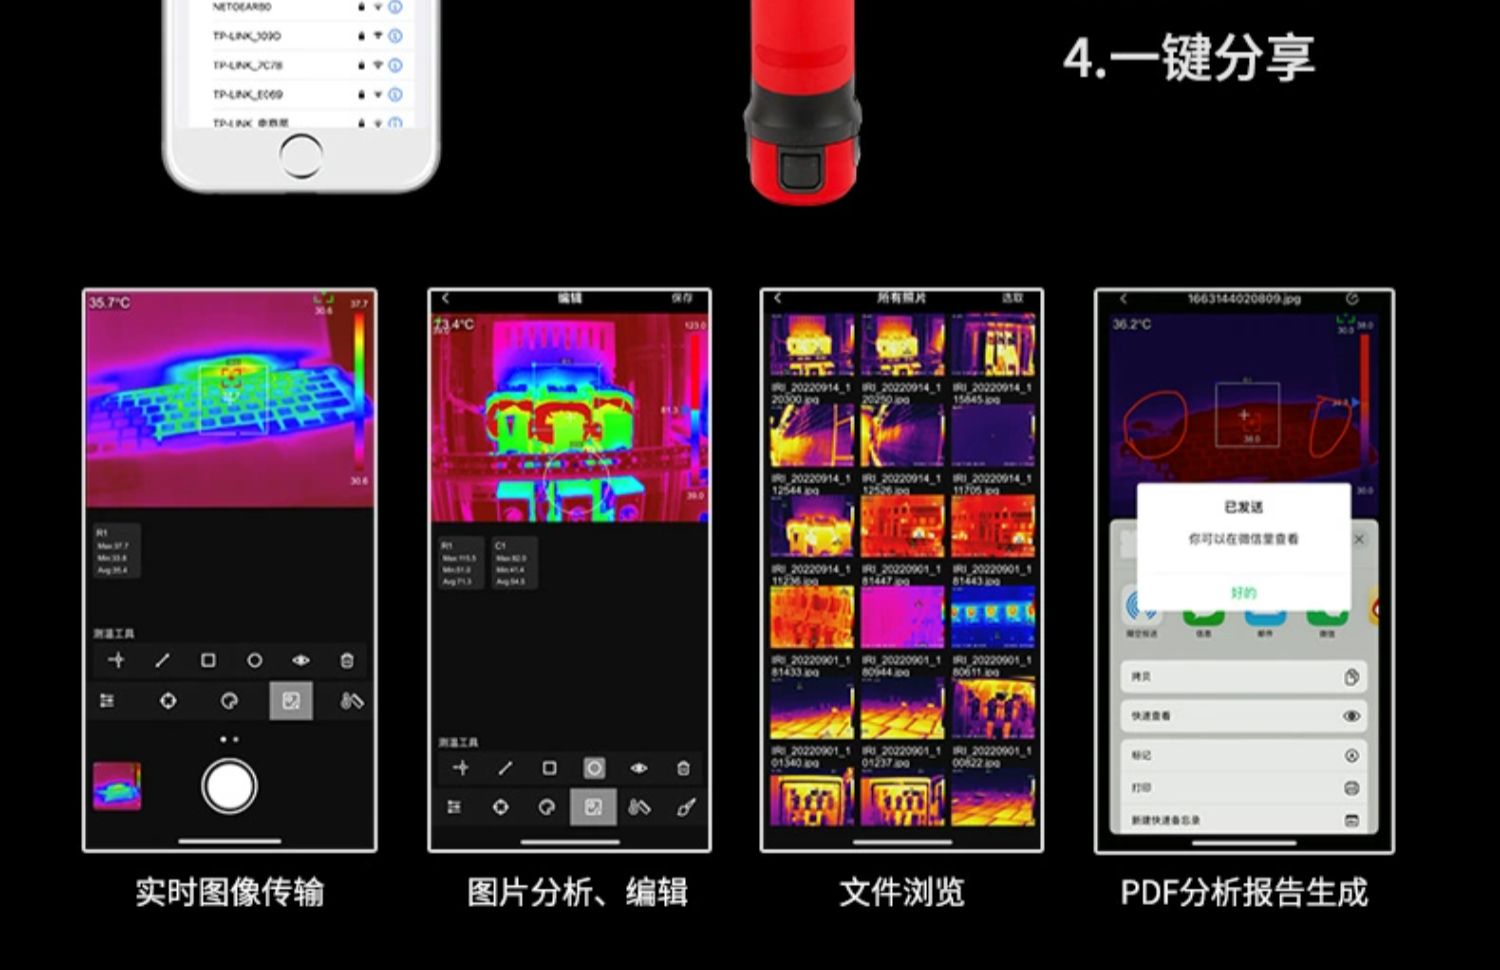Open thumbnail IRI_20220914_115645.jpg
1500x970 pixels.
pyautogui.click(x=993, y=345)
